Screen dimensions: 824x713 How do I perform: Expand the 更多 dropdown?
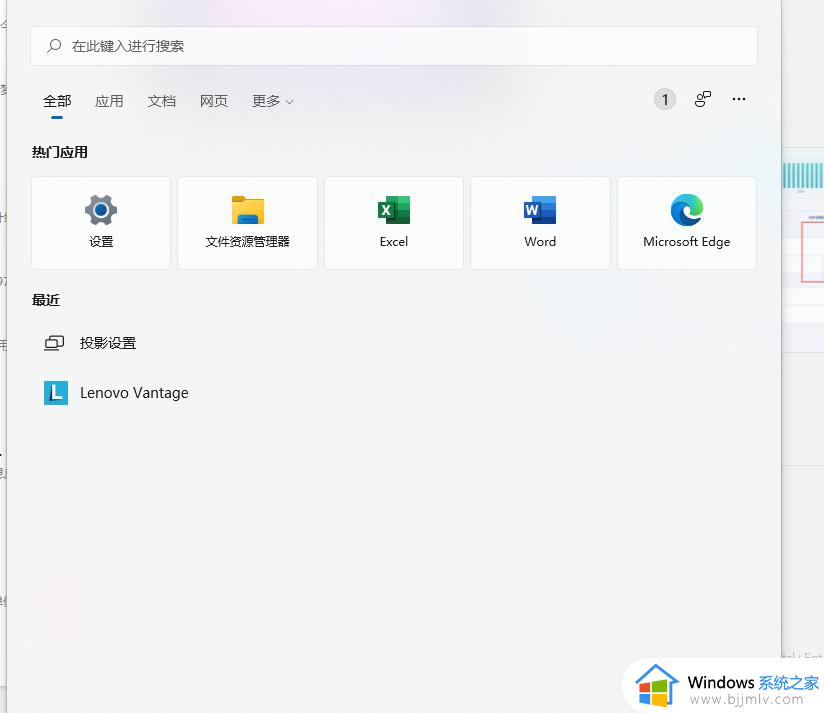pyautogui.click(x=273, y=101)
